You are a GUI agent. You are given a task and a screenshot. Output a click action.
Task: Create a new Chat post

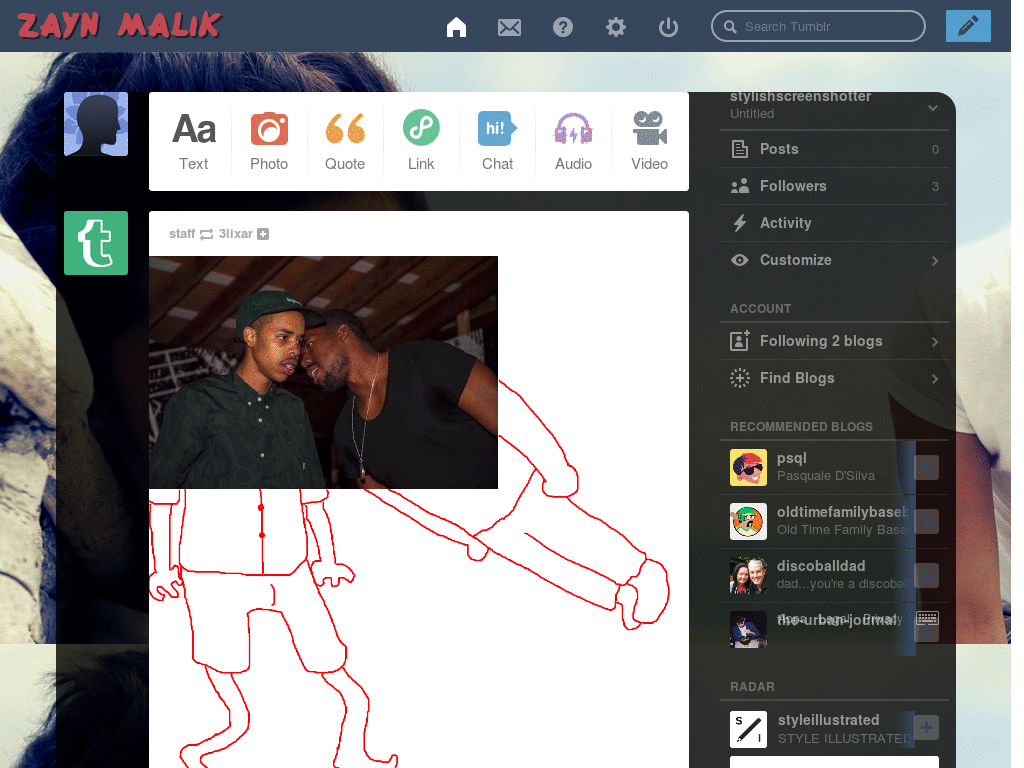click(x=497, y=141)
